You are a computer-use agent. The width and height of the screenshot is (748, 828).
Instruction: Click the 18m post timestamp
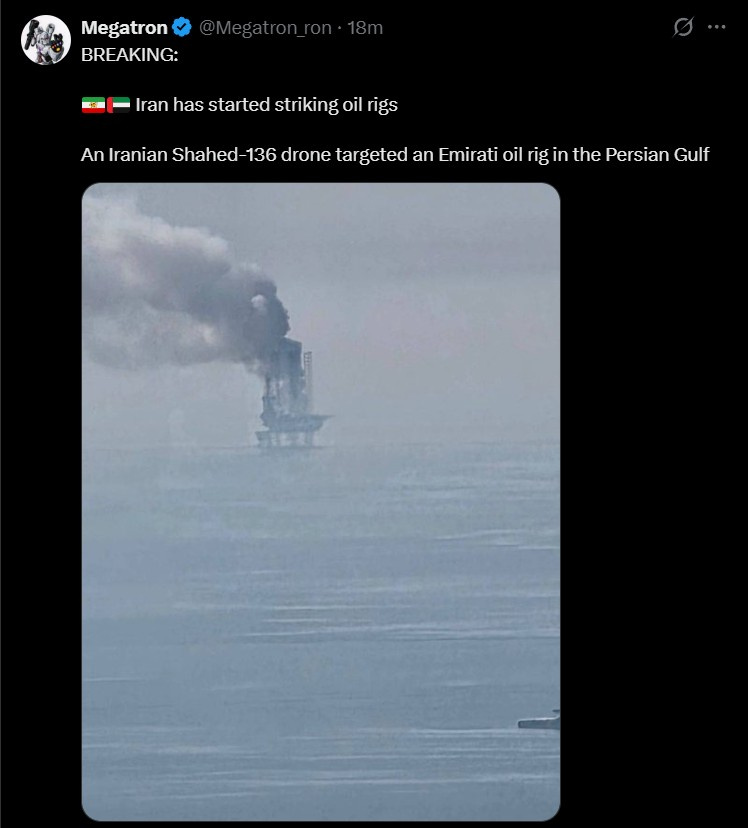tap(365, 27)
